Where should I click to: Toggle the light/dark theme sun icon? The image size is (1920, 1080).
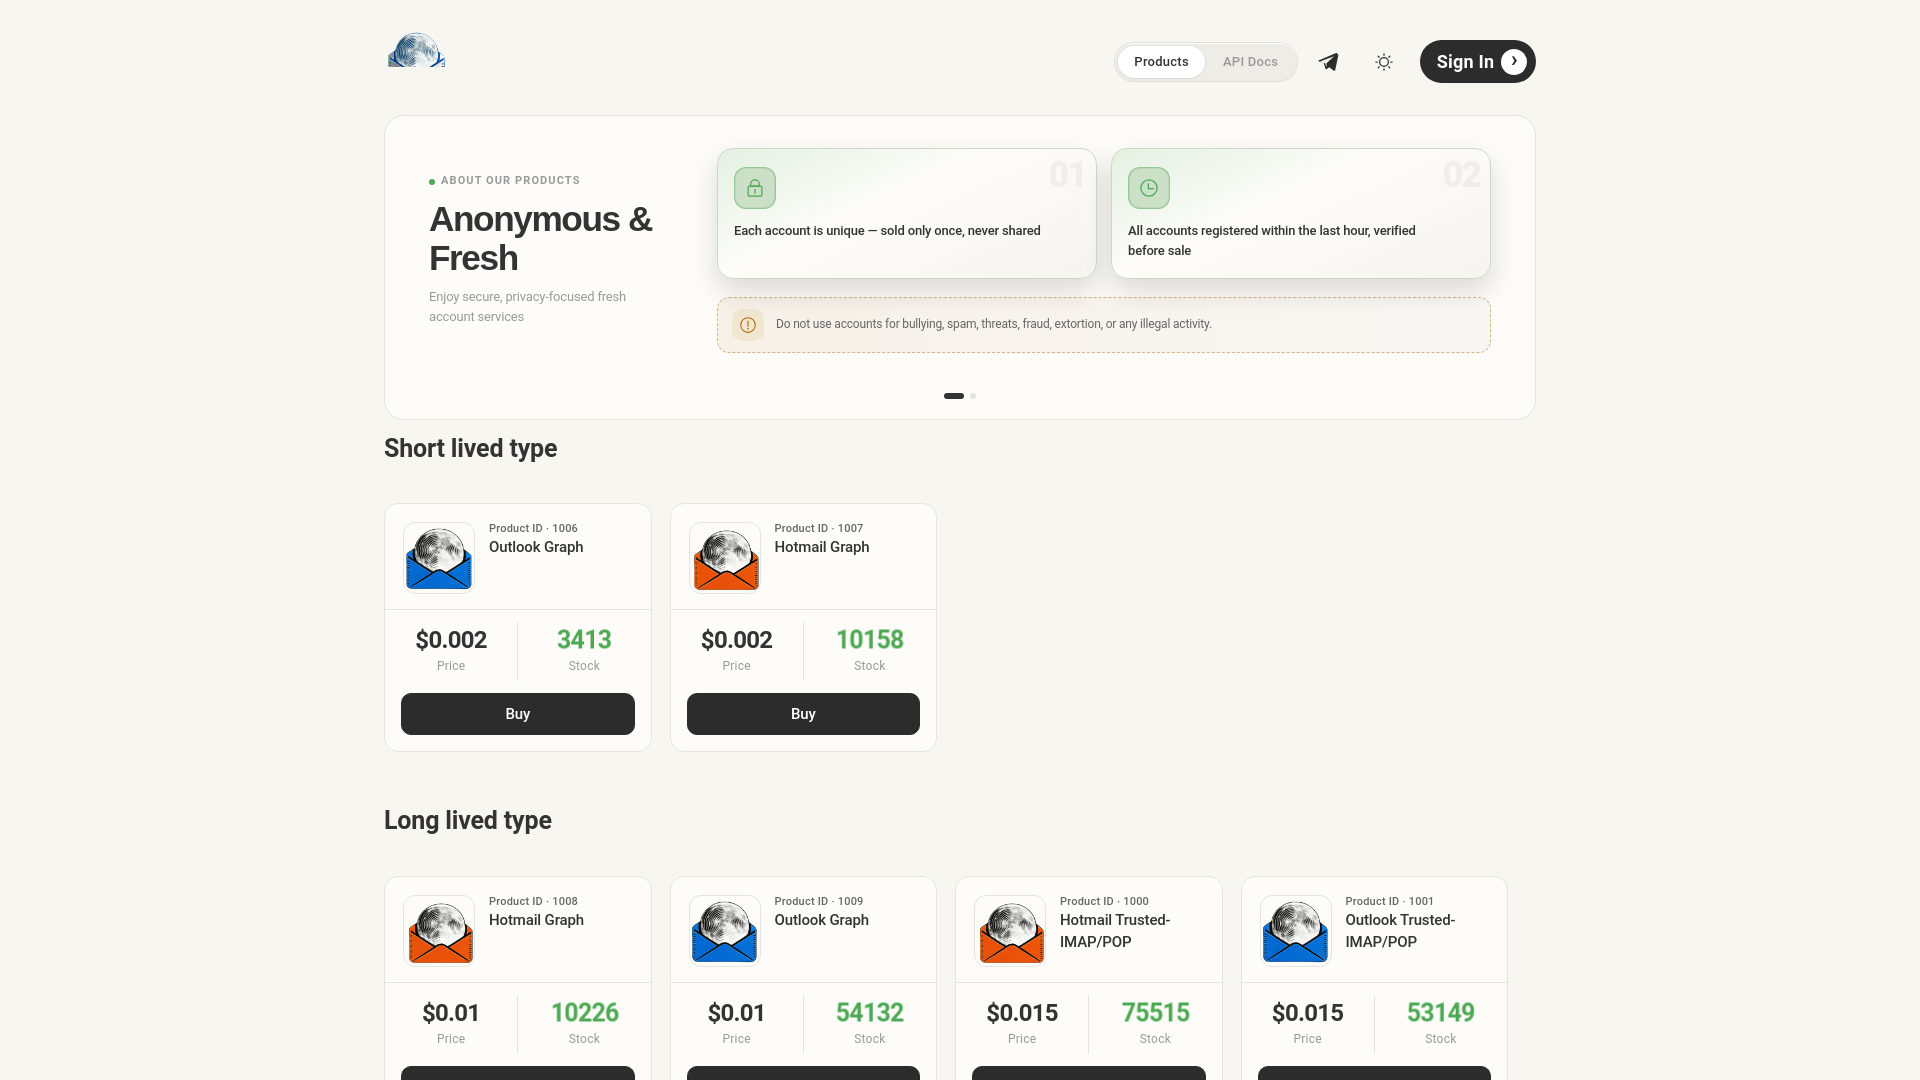1384,62
